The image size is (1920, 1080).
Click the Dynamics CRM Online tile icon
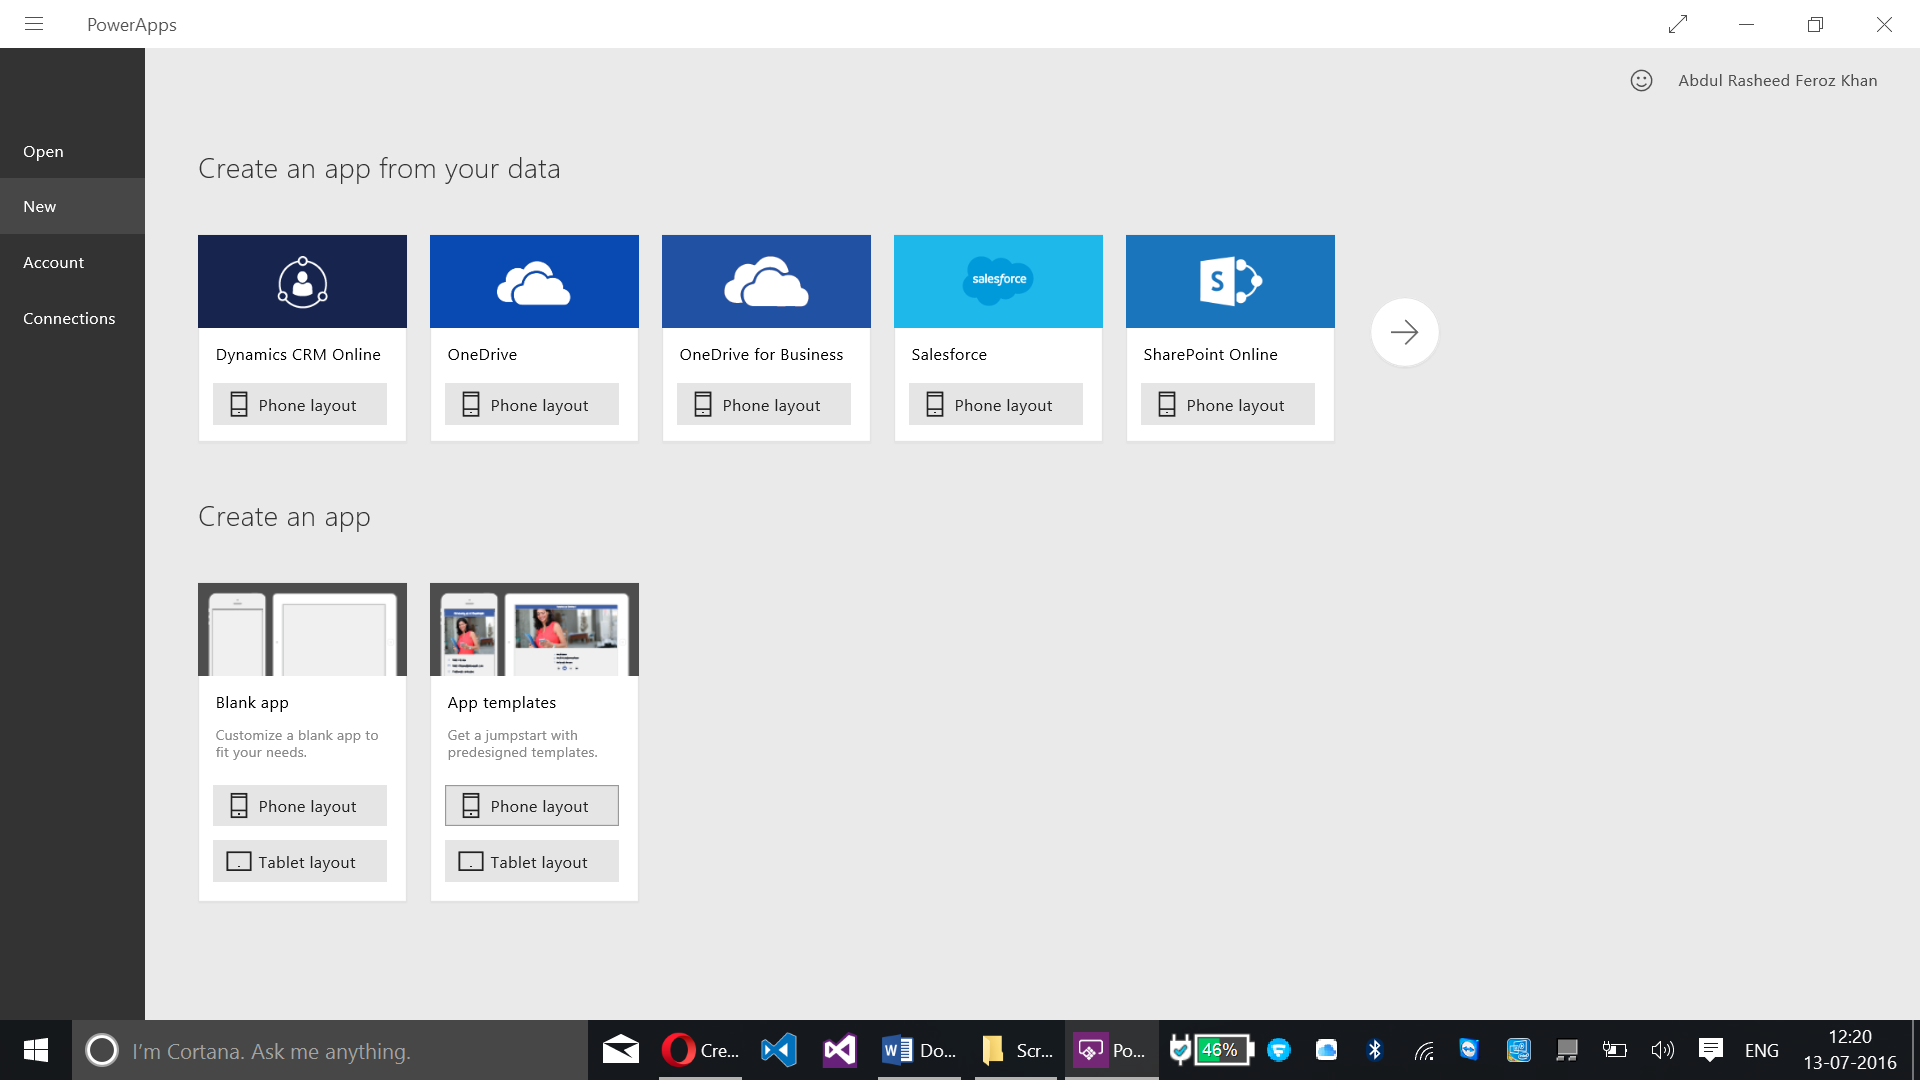302,282
